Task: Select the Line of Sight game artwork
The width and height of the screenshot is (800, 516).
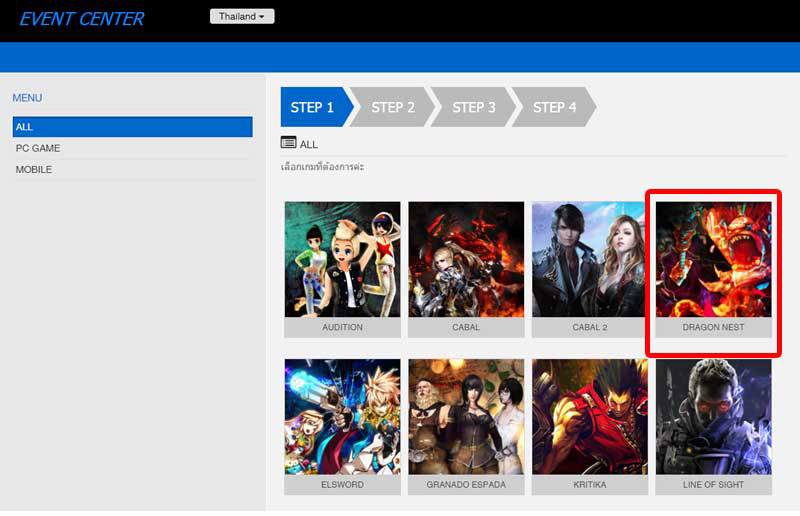Action: coord(713,417)
